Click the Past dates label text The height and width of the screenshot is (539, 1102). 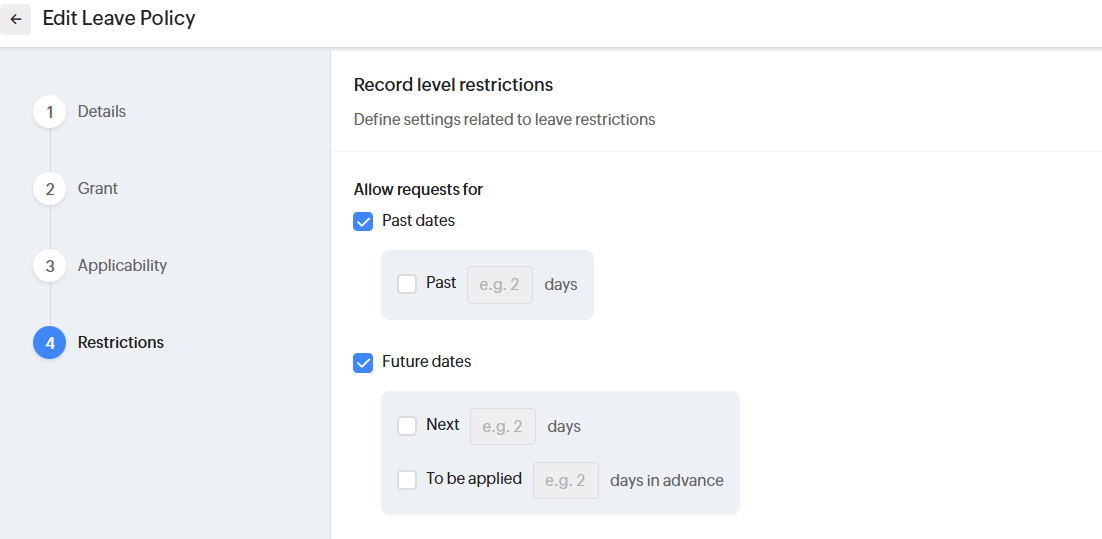418,221
